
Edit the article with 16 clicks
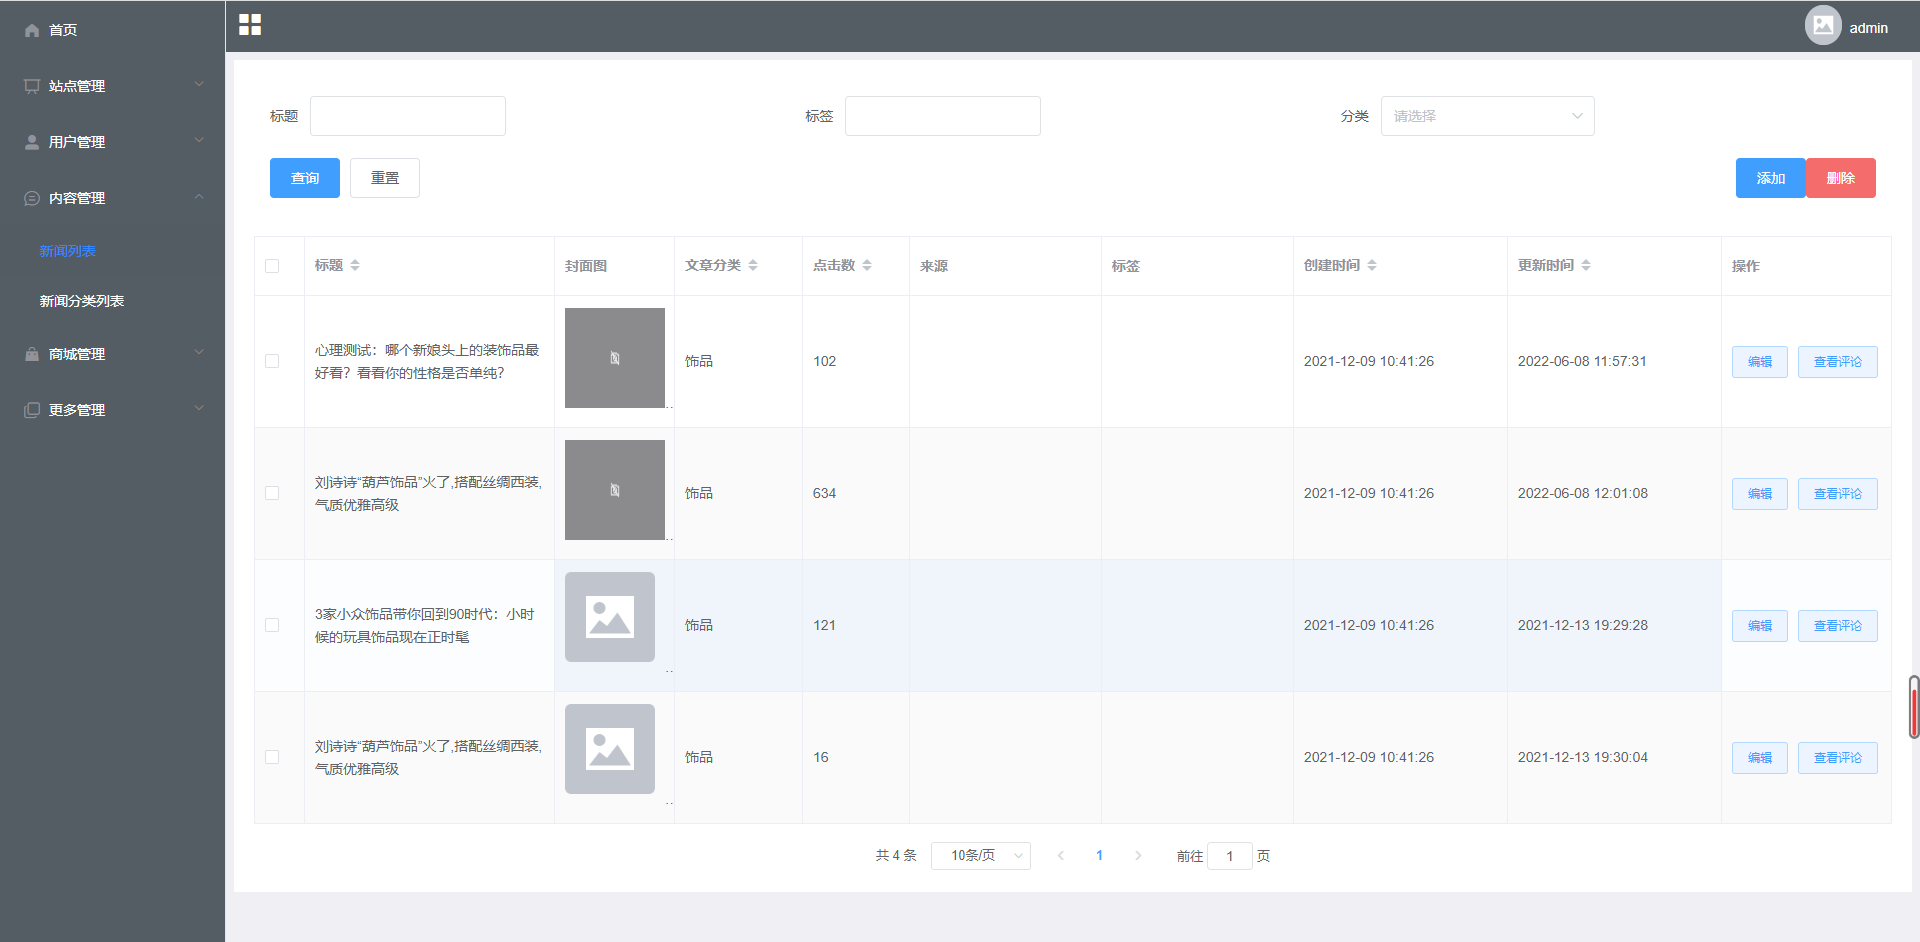click(1759, 758)
